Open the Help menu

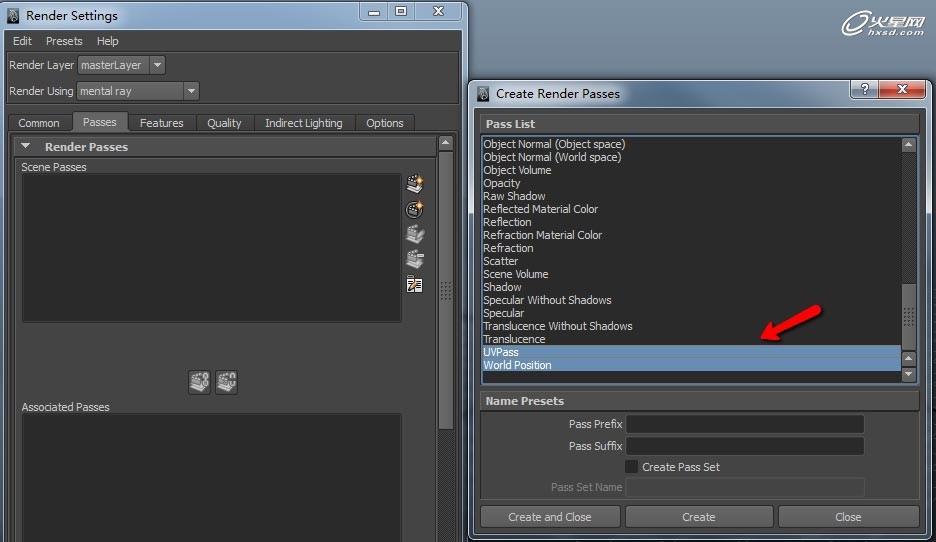(x=107, y=41)
